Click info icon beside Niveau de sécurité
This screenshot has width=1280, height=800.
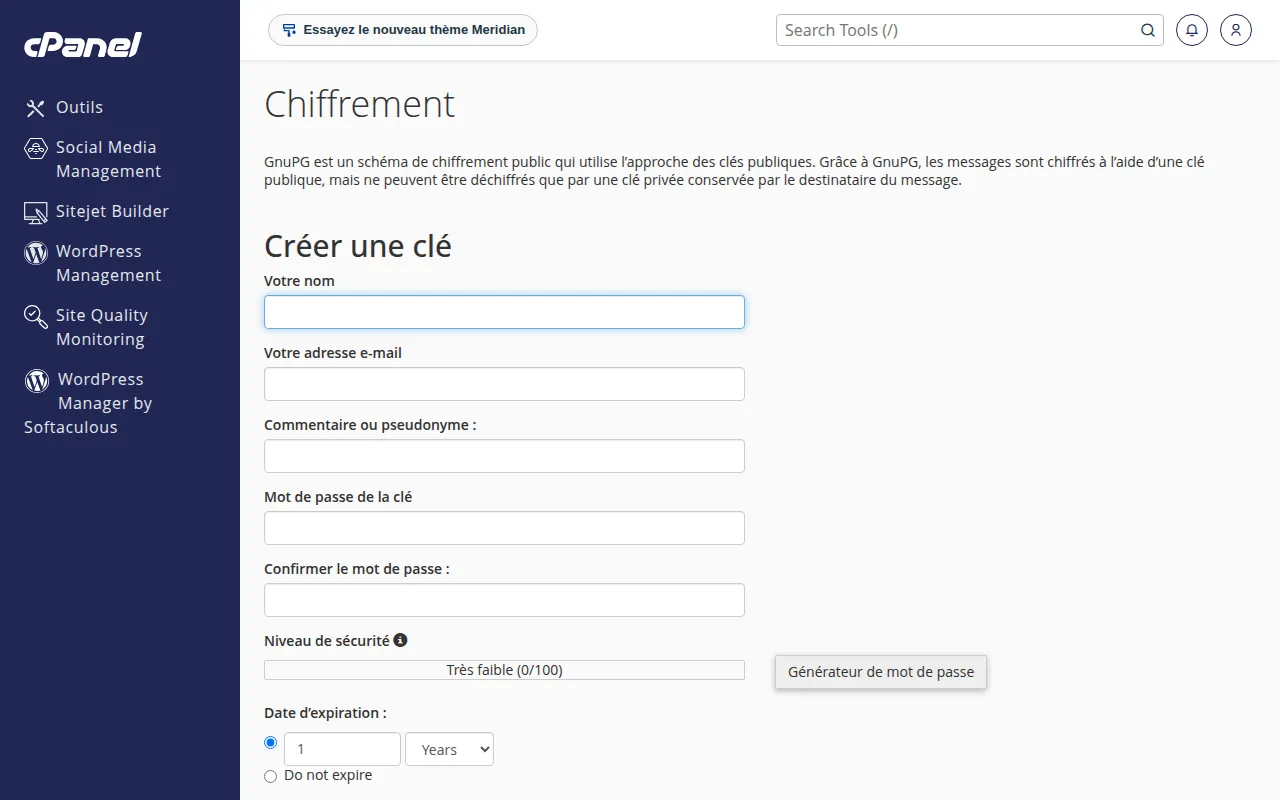[400, 640]
